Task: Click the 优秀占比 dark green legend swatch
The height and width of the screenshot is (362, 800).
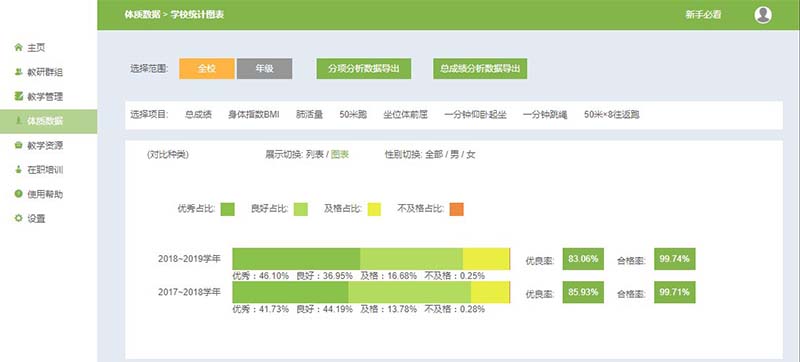Action: pos(228,209)
